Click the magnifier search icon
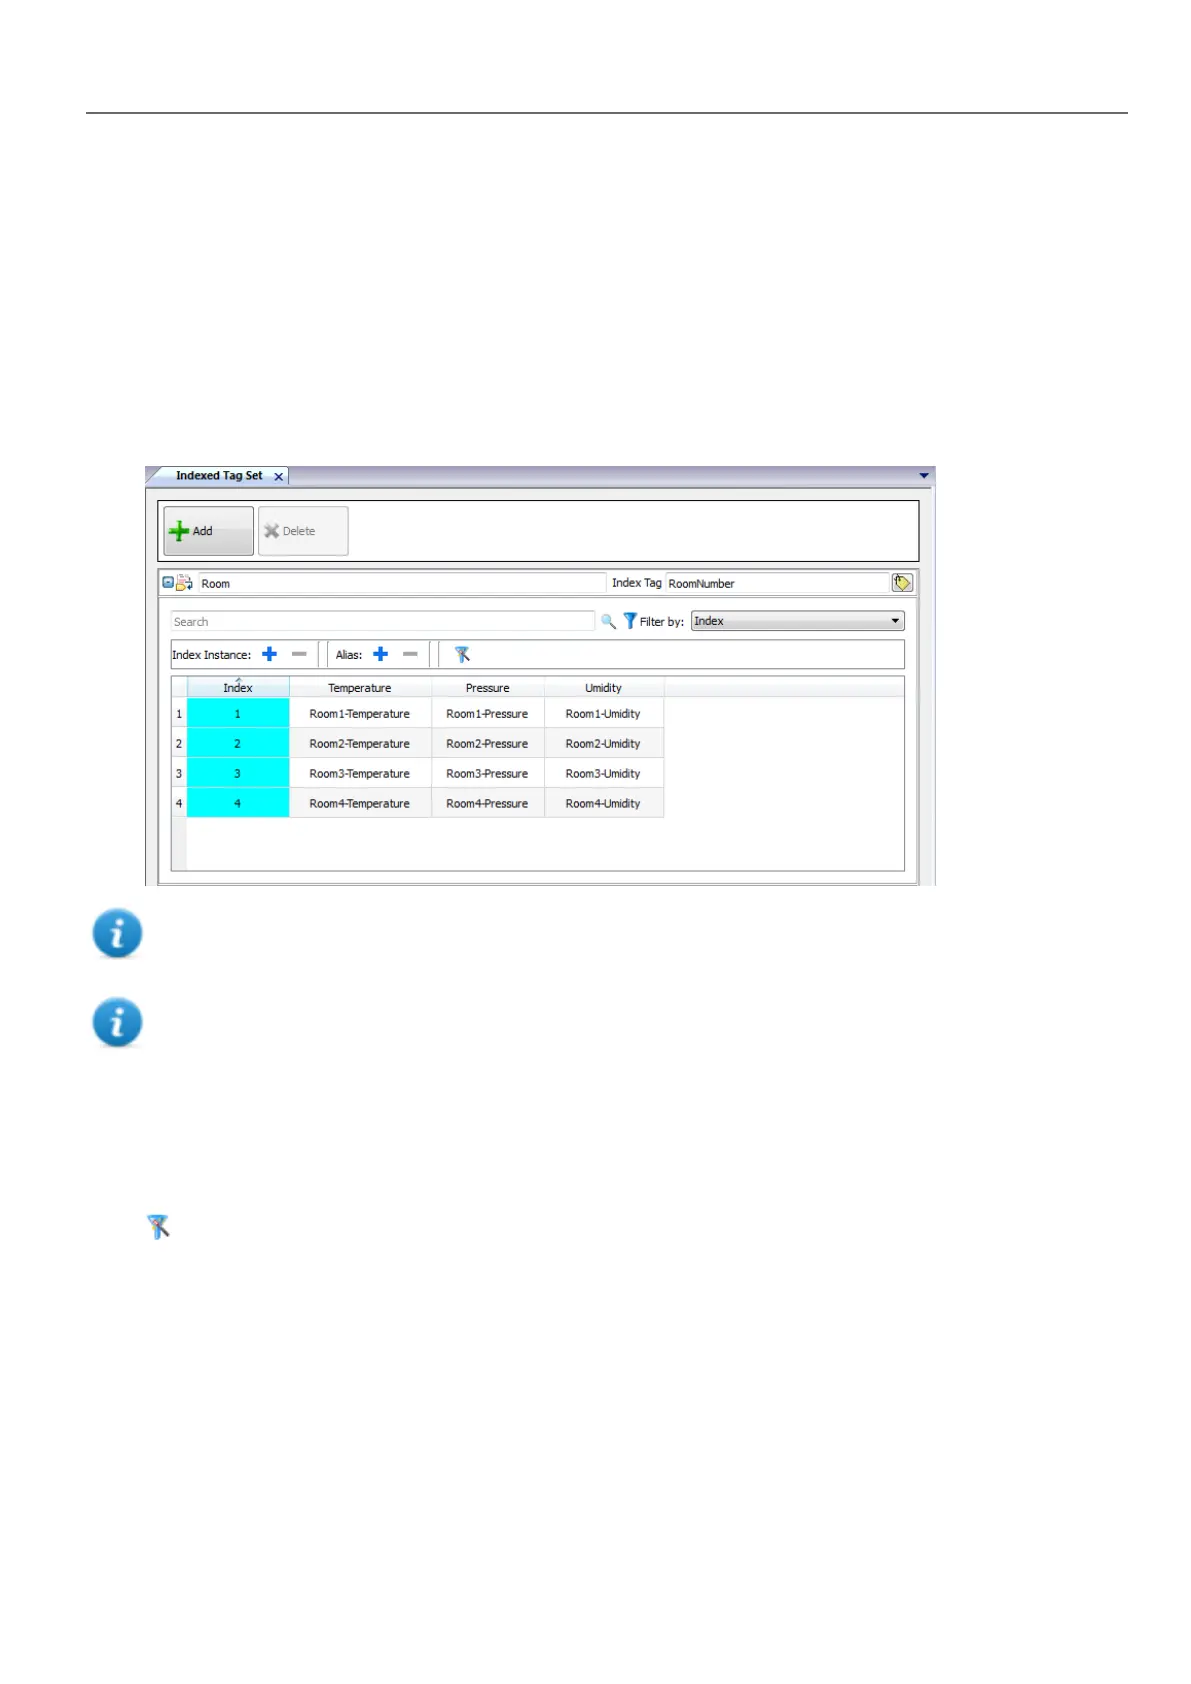This screenshot has width=1191, height=1684. point(608,621)
